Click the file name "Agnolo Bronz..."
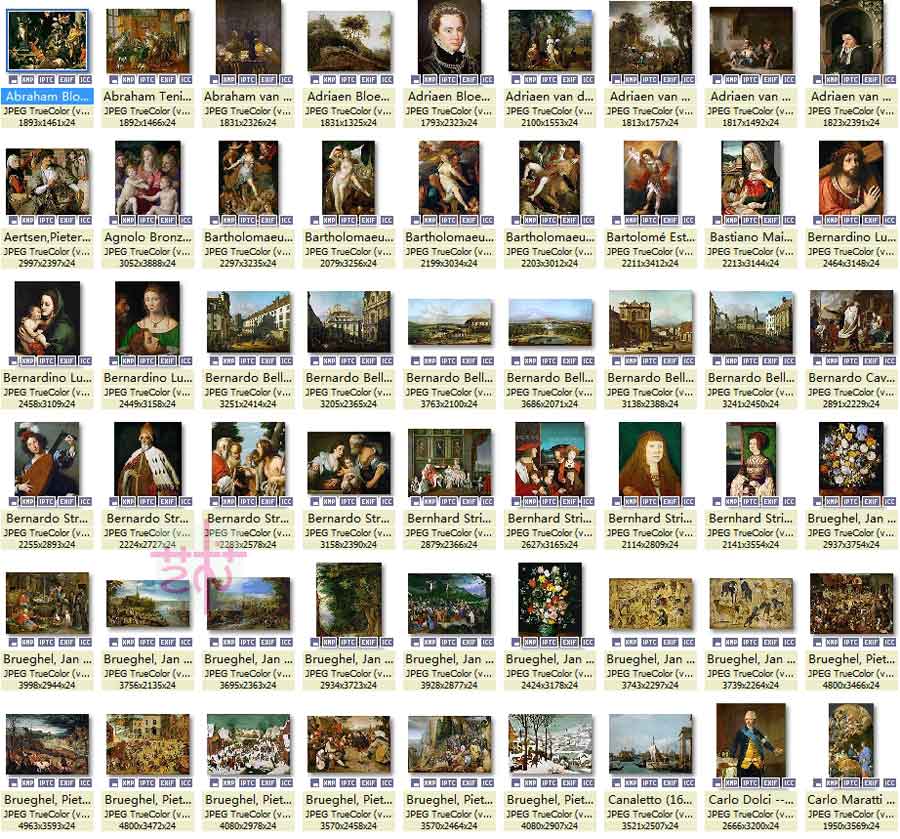900x839 pixels. coord(148,237)
